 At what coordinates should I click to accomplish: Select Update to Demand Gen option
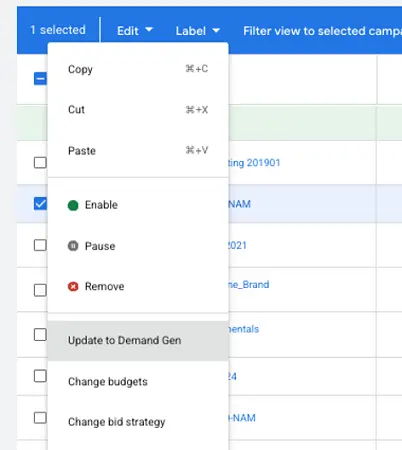(138, 341)
